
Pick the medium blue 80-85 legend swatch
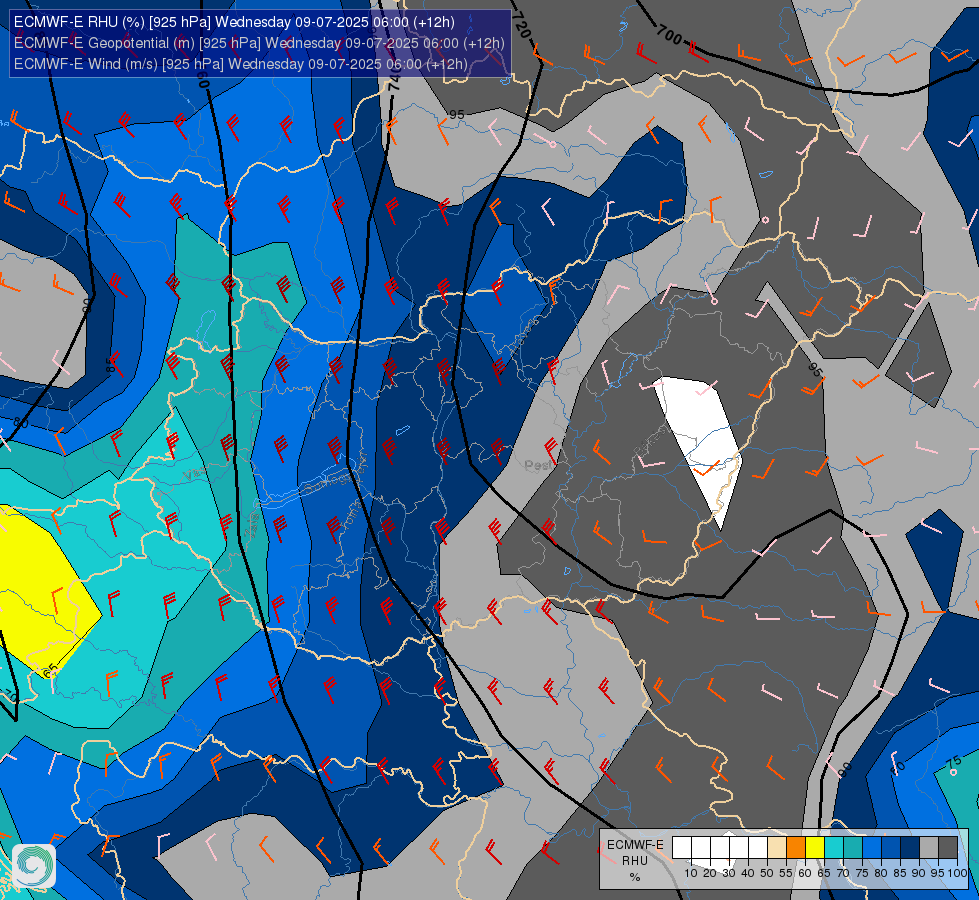tap(891, 848)
